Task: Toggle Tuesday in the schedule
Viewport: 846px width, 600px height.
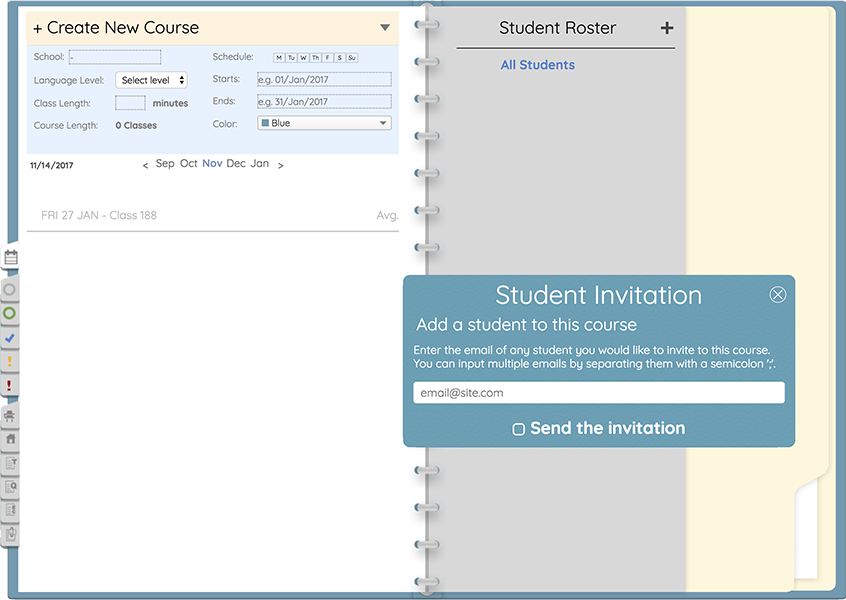Action: (x=291, y=57)
